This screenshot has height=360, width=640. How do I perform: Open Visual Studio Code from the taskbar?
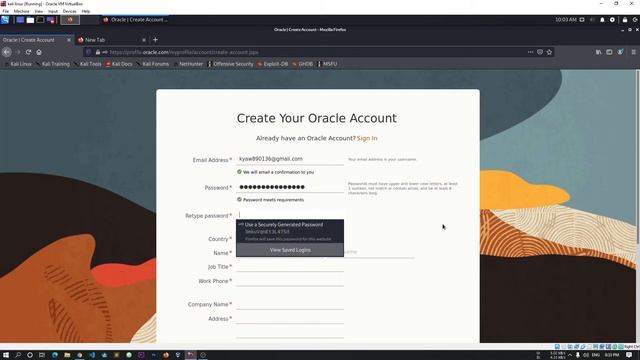pyautogui.click(x=92, y=355)
